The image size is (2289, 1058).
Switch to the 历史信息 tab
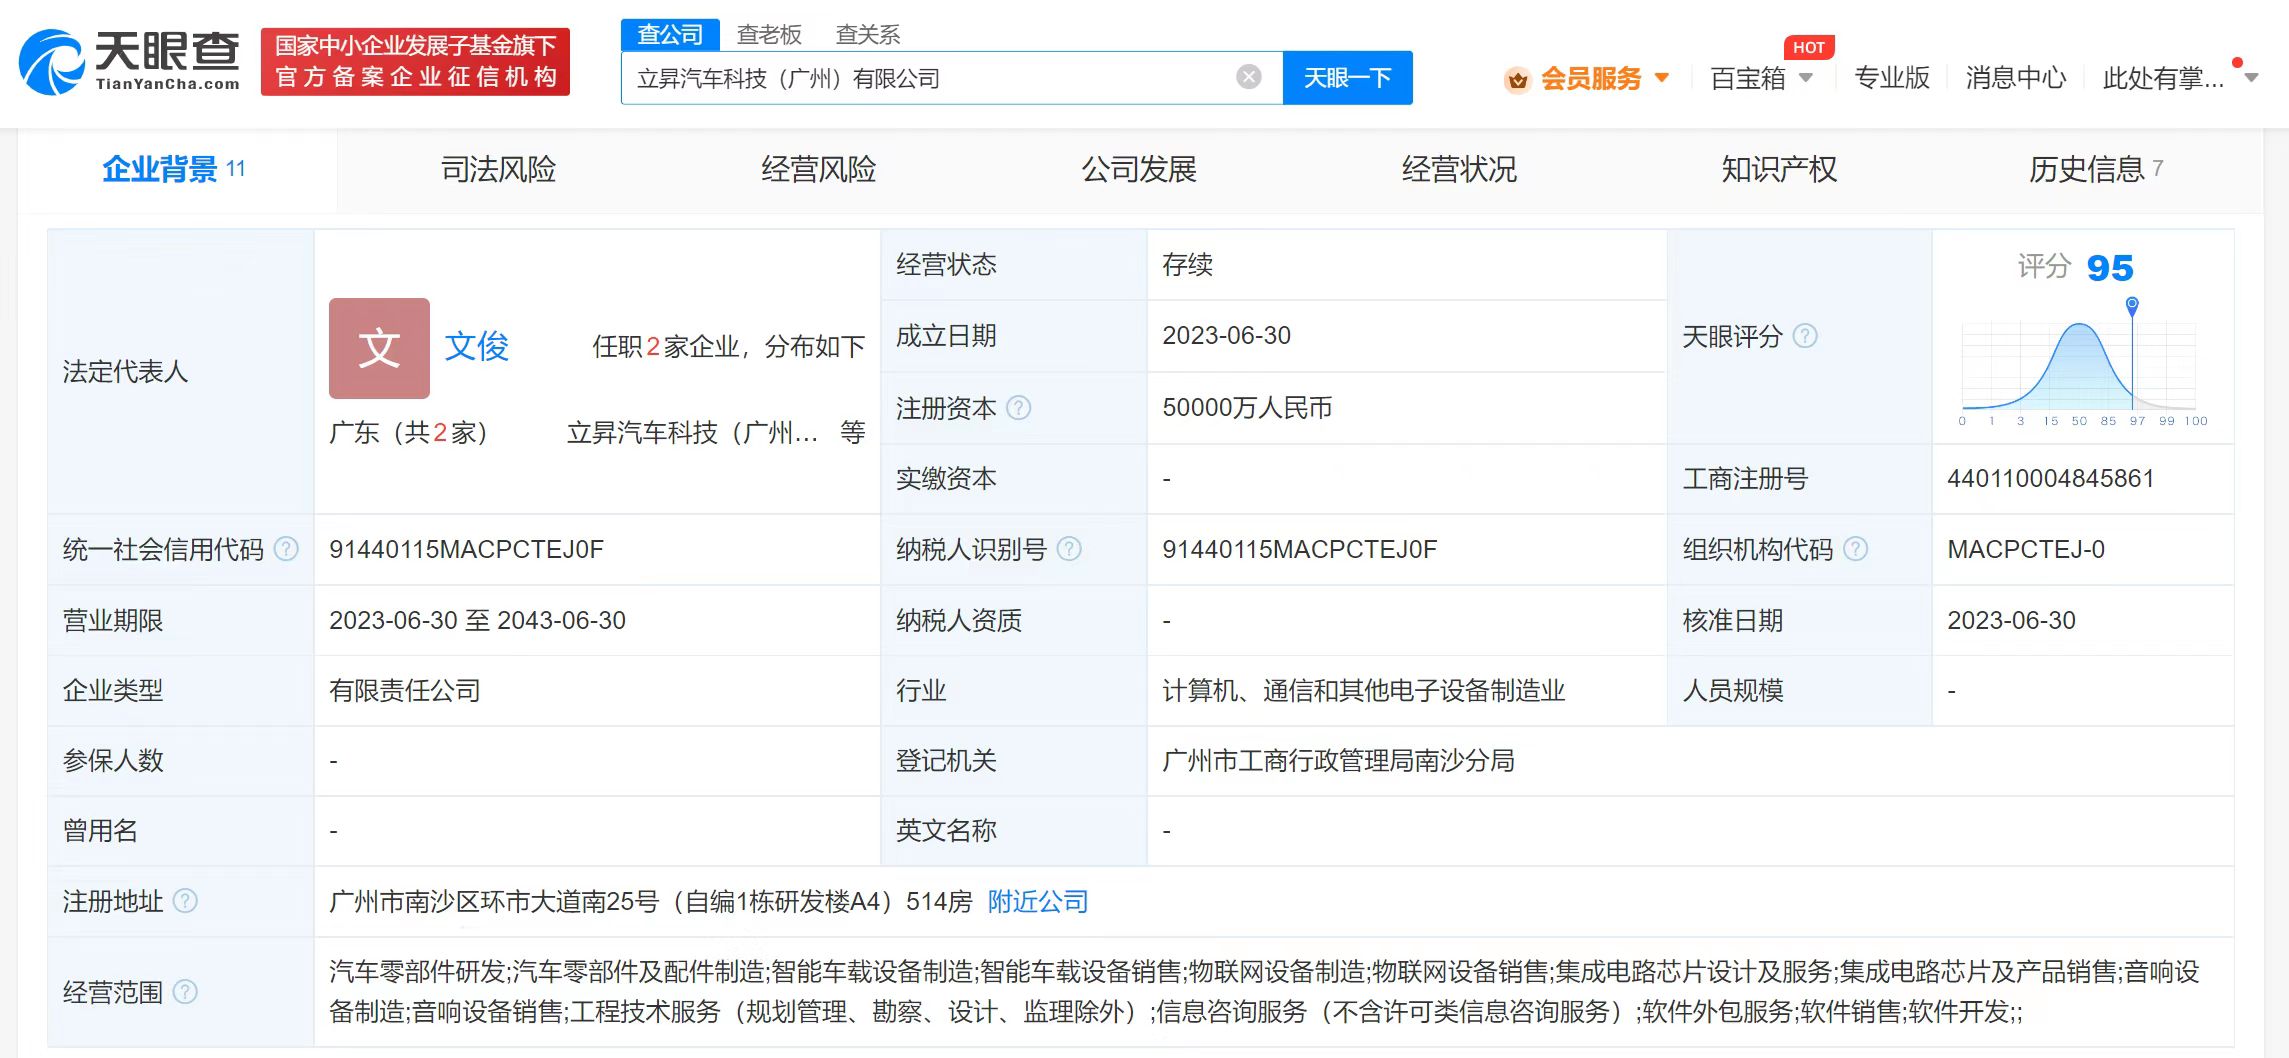pos(2096,169)
